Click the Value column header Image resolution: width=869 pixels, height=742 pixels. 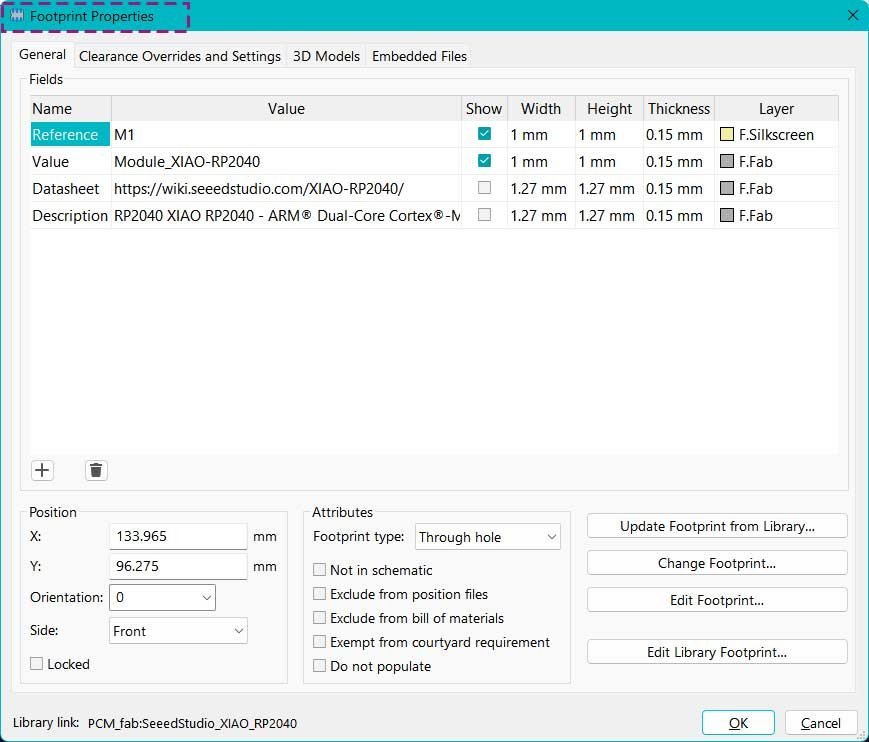(x=286, y=109)
